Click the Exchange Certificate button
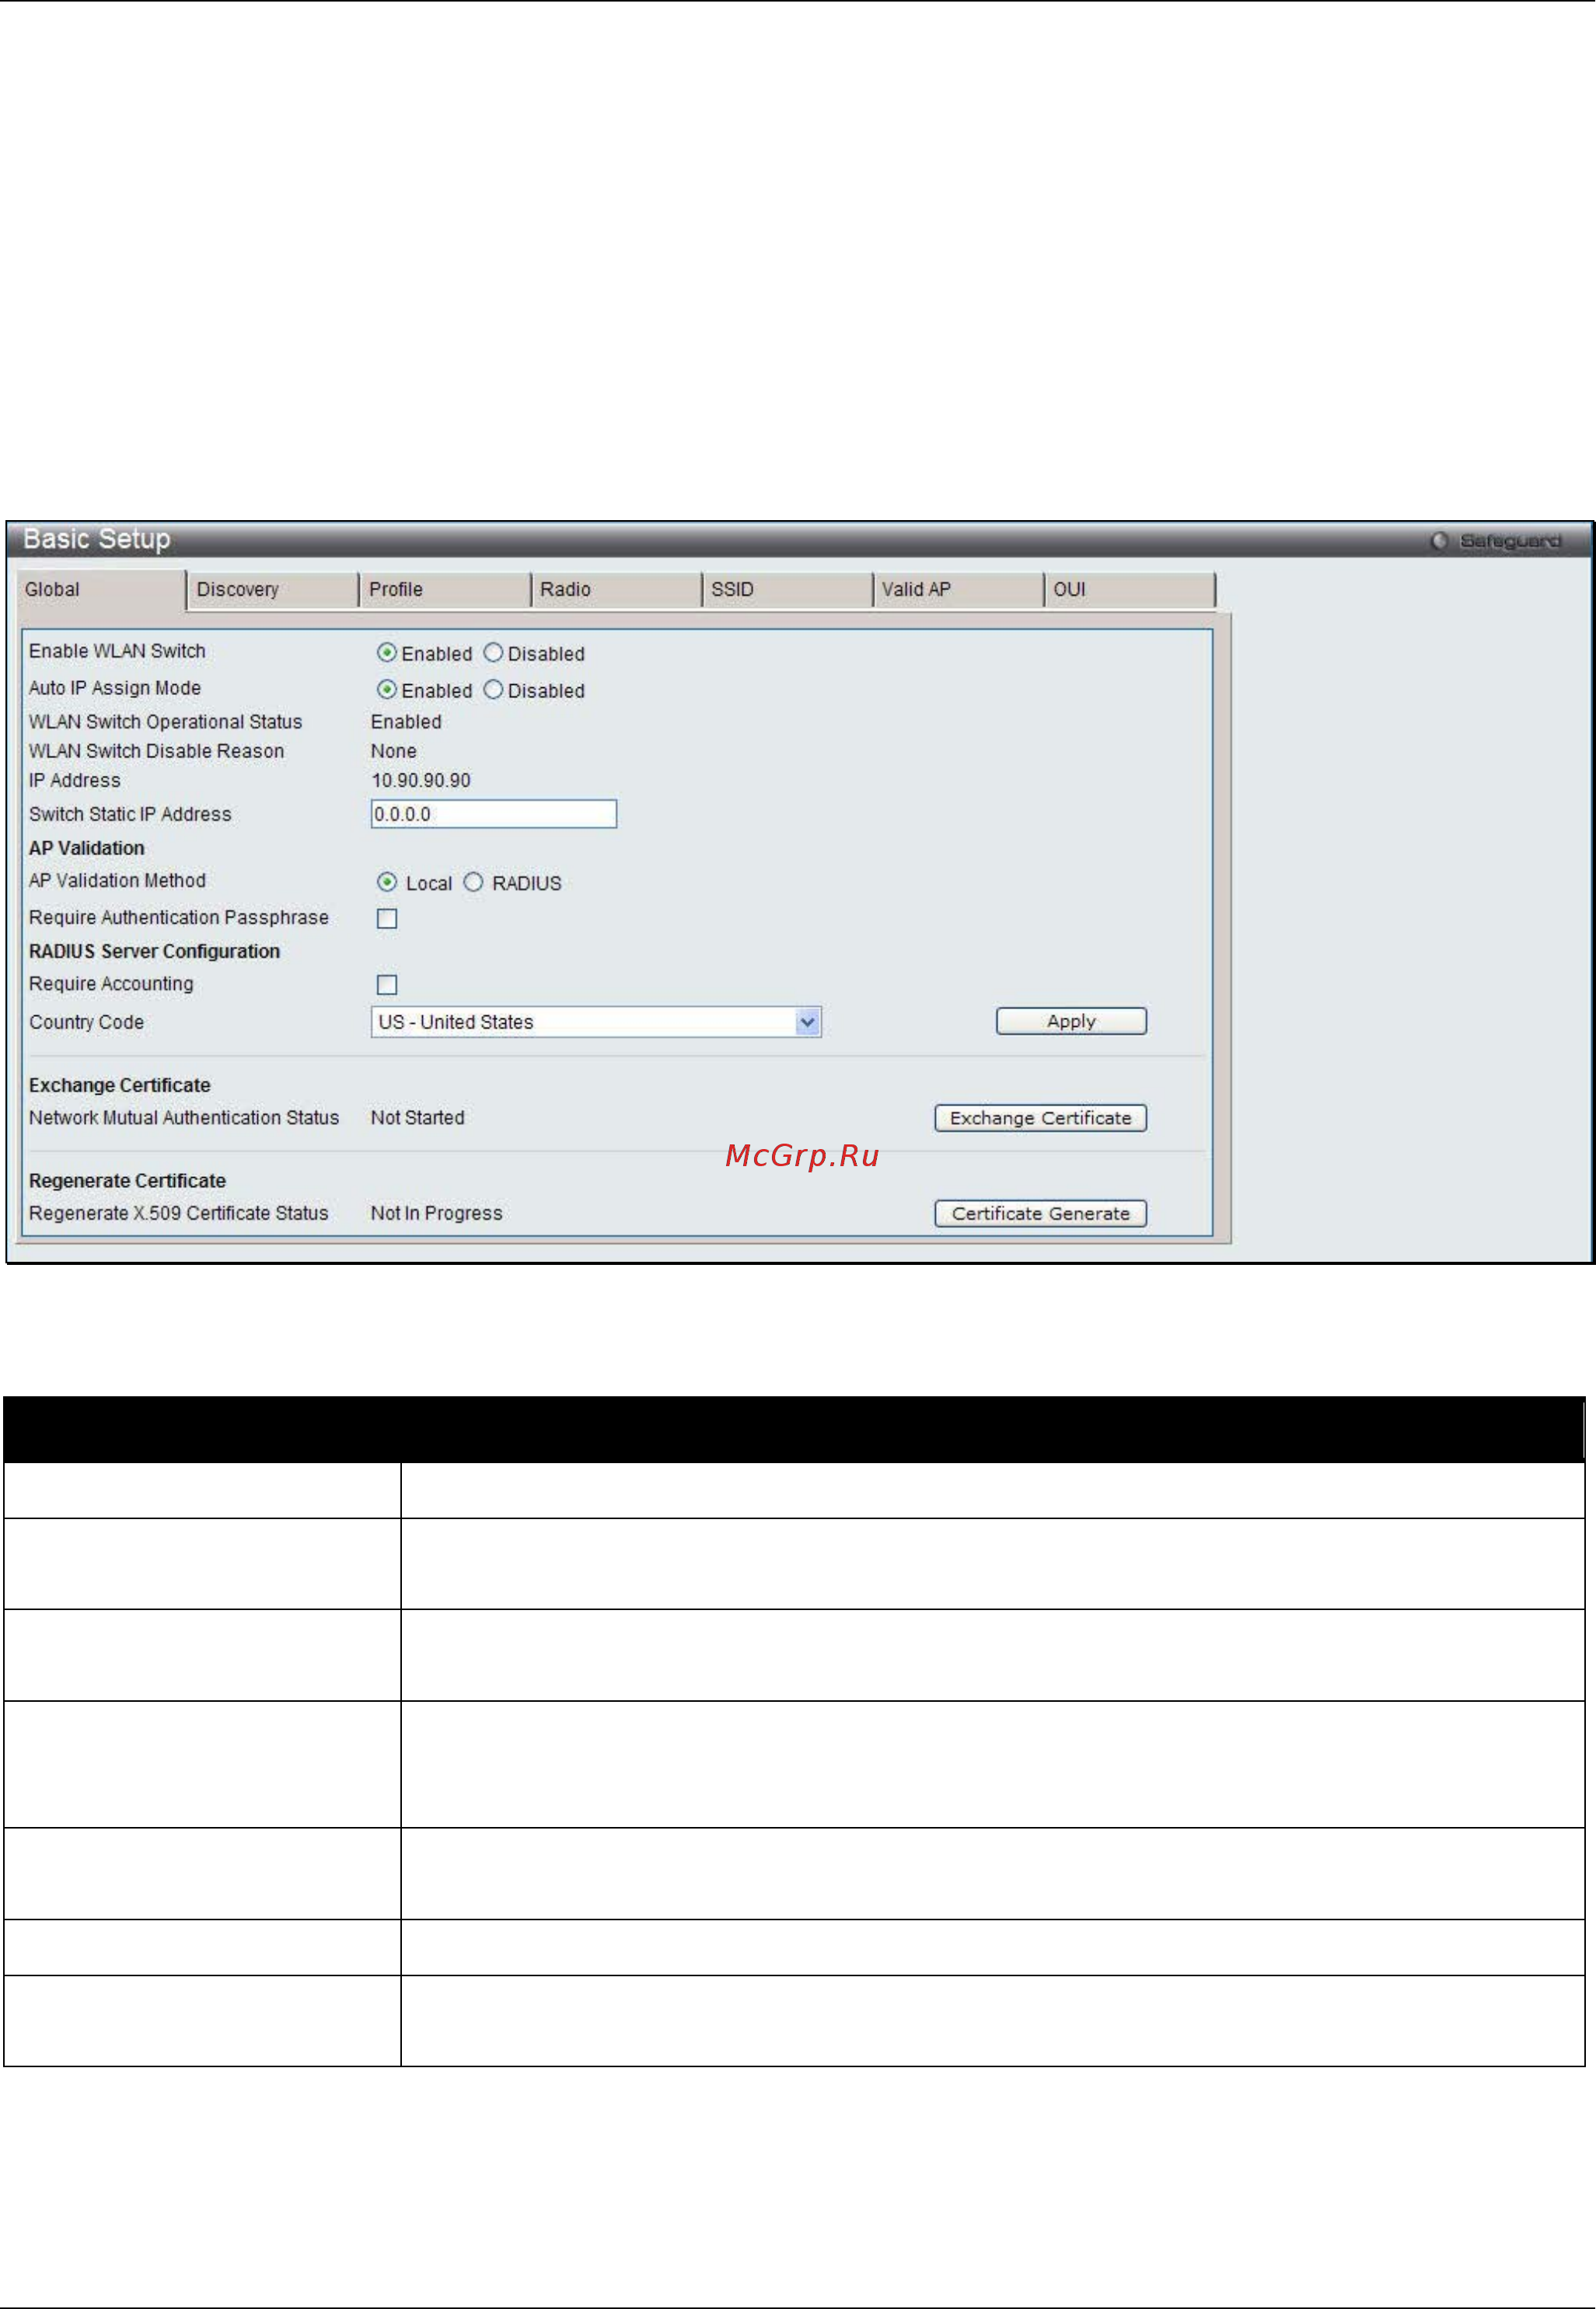Viewport: 1596px width, 2309px height. coord(1040,1118)
